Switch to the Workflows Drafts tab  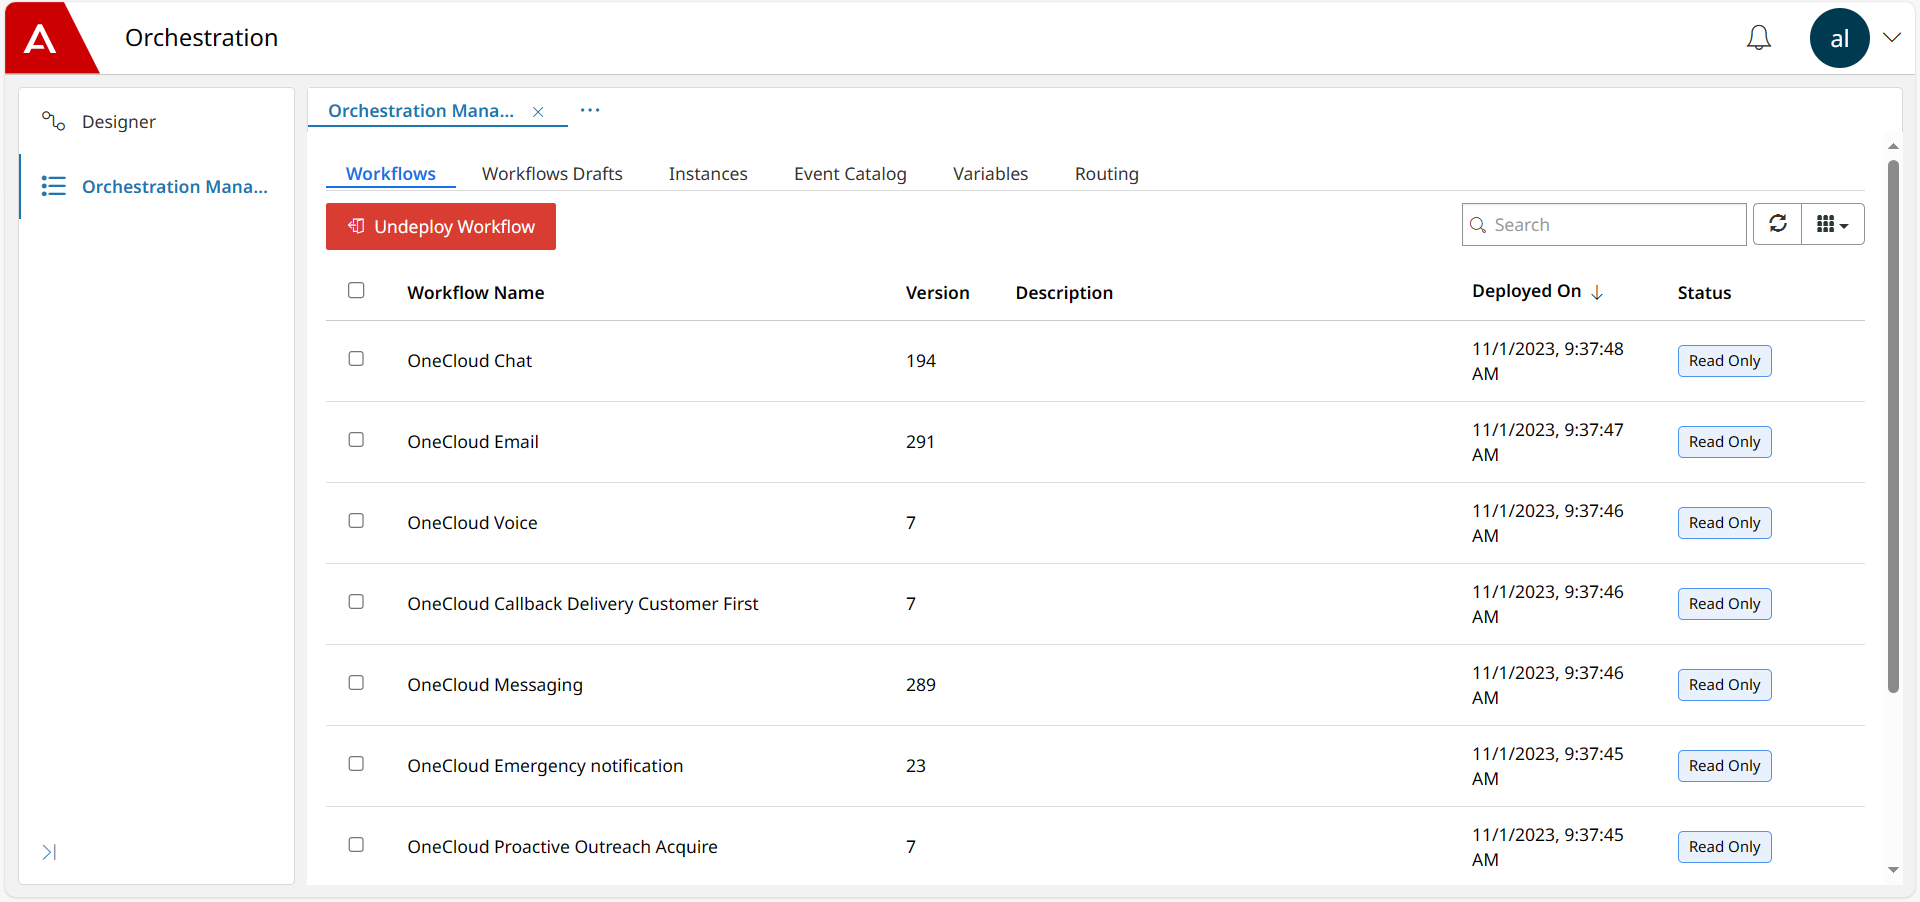(x=552, y=174)
